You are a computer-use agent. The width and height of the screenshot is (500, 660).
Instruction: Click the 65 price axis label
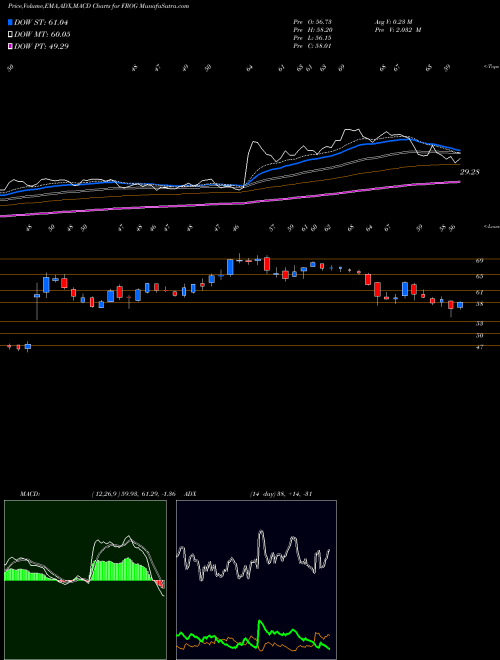[479, 277]
